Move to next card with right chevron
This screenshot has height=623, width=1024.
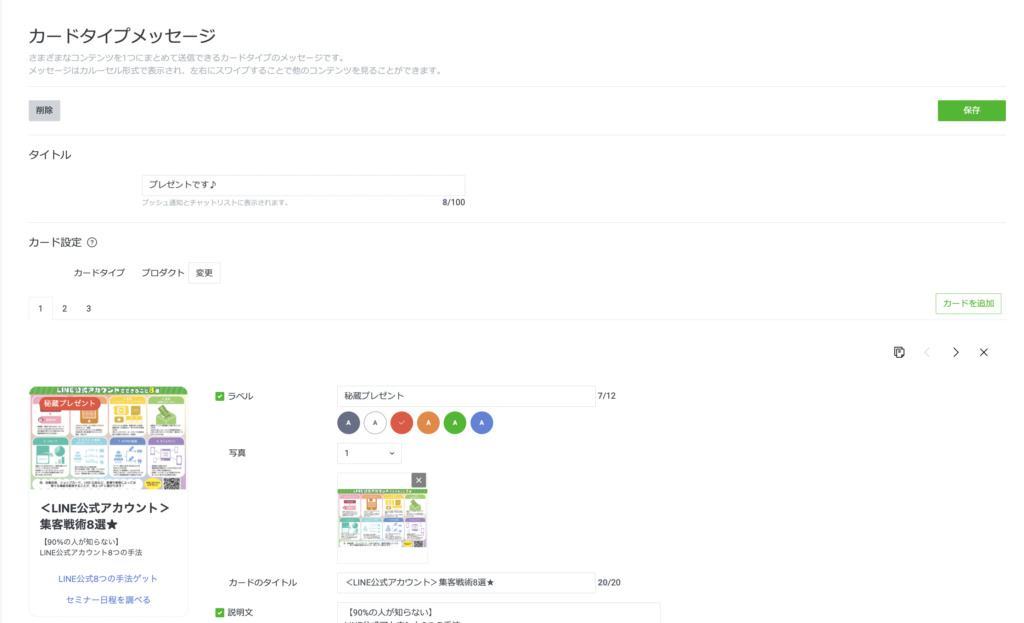955,352
